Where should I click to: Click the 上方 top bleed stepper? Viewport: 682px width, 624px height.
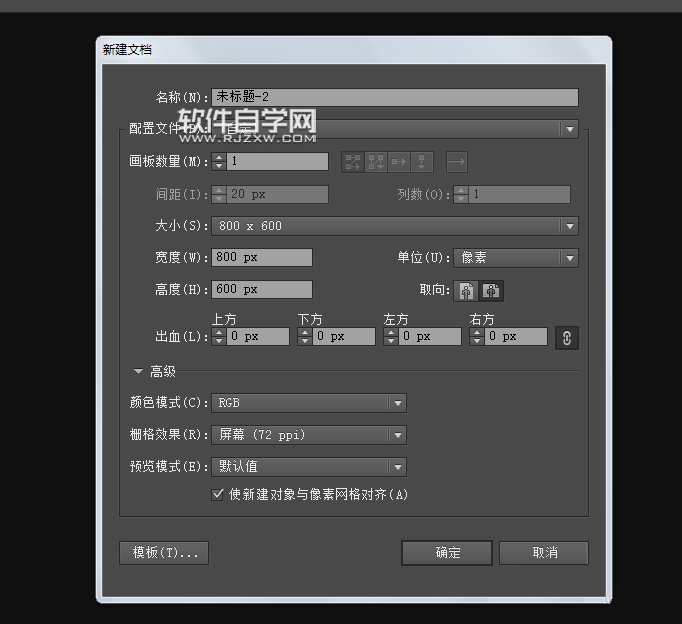pyautogui.click(x=219, y=337)
